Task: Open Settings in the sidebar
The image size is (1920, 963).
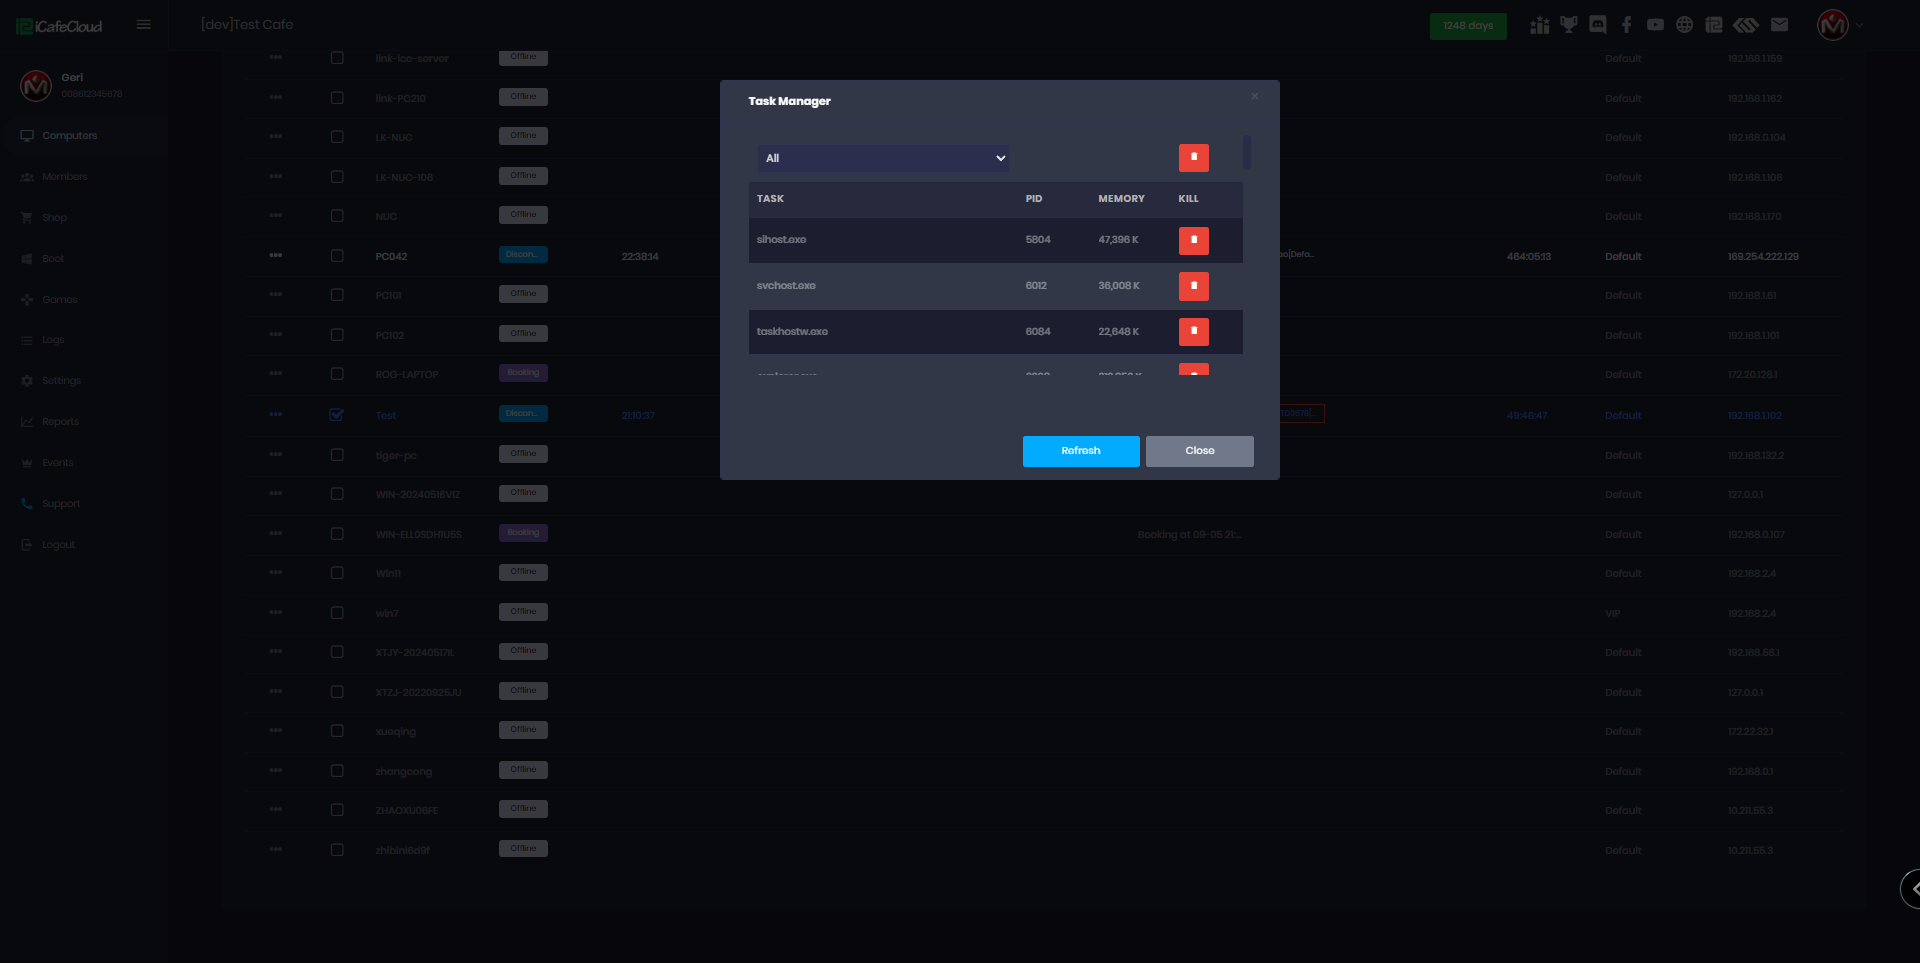Action: click(x=61, y=381)
